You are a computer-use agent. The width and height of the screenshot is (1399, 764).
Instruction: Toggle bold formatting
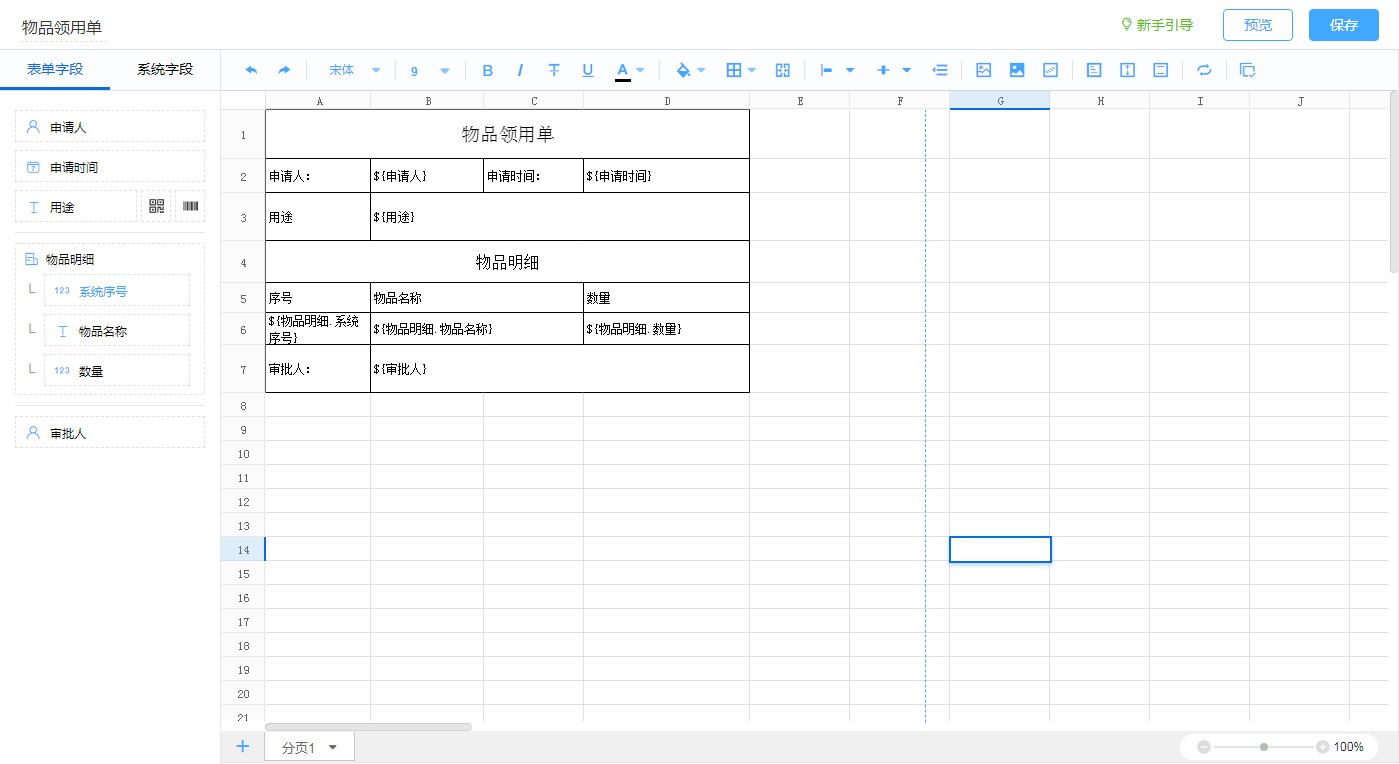(488, 70)
